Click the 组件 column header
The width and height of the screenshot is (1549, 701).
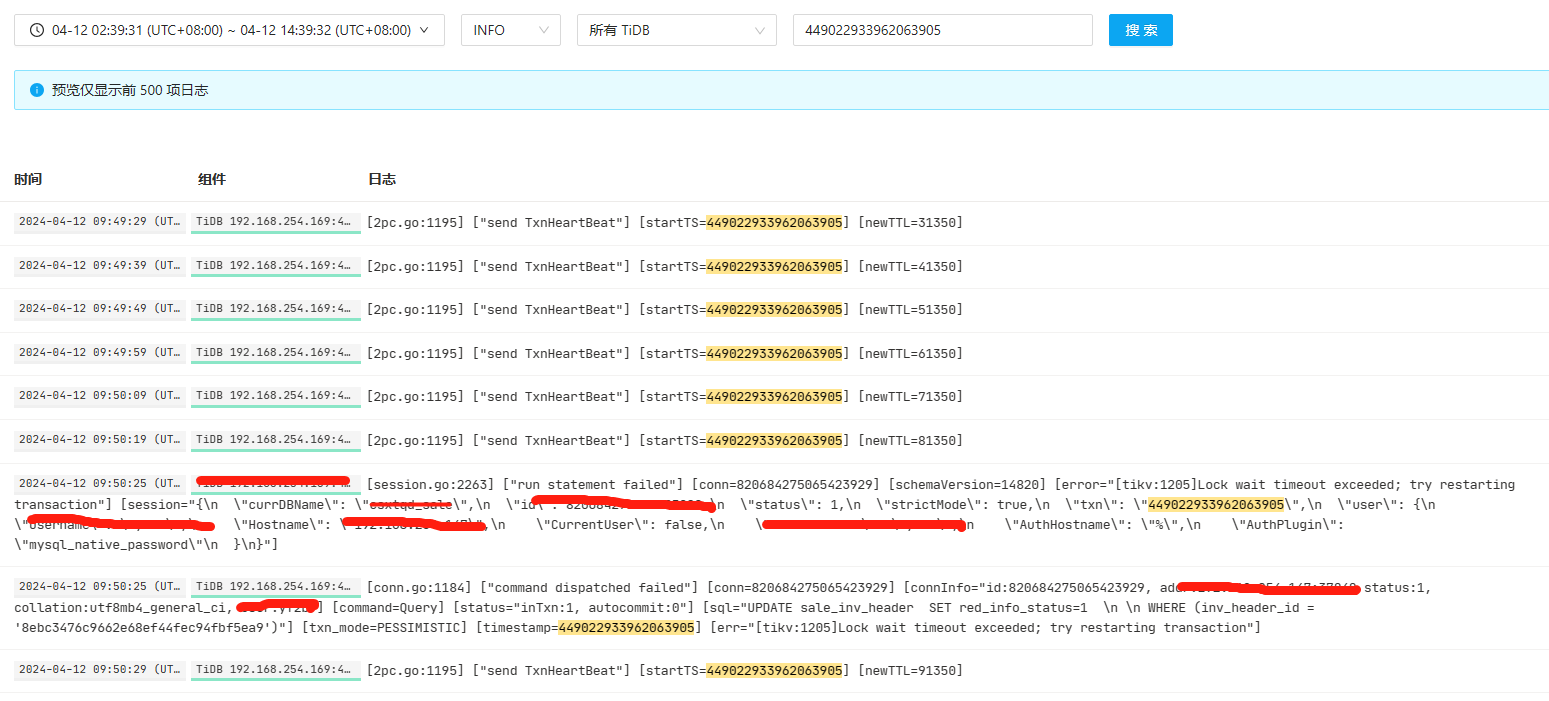point(212,179)
